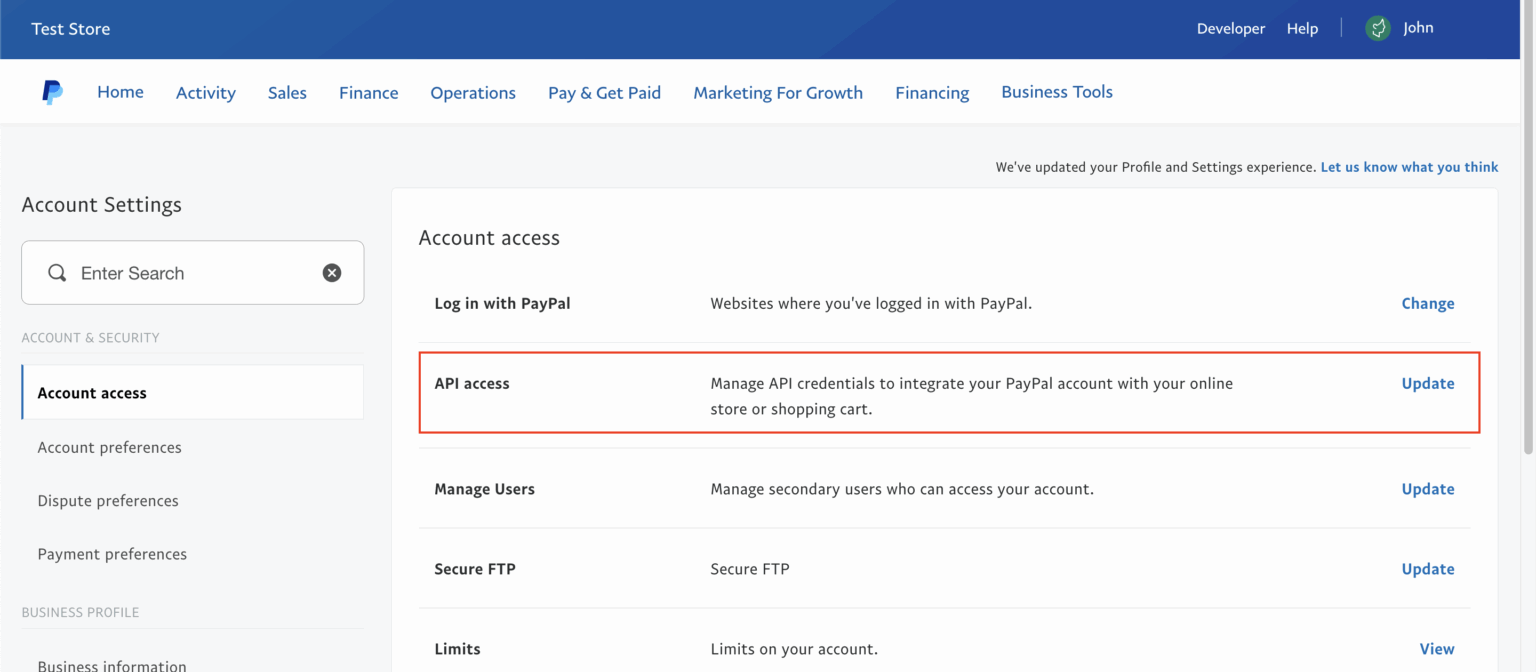Change Log in with PayPal websites
The height and width of the screenshot is (672, 1536).
[x=1428, y=303]
